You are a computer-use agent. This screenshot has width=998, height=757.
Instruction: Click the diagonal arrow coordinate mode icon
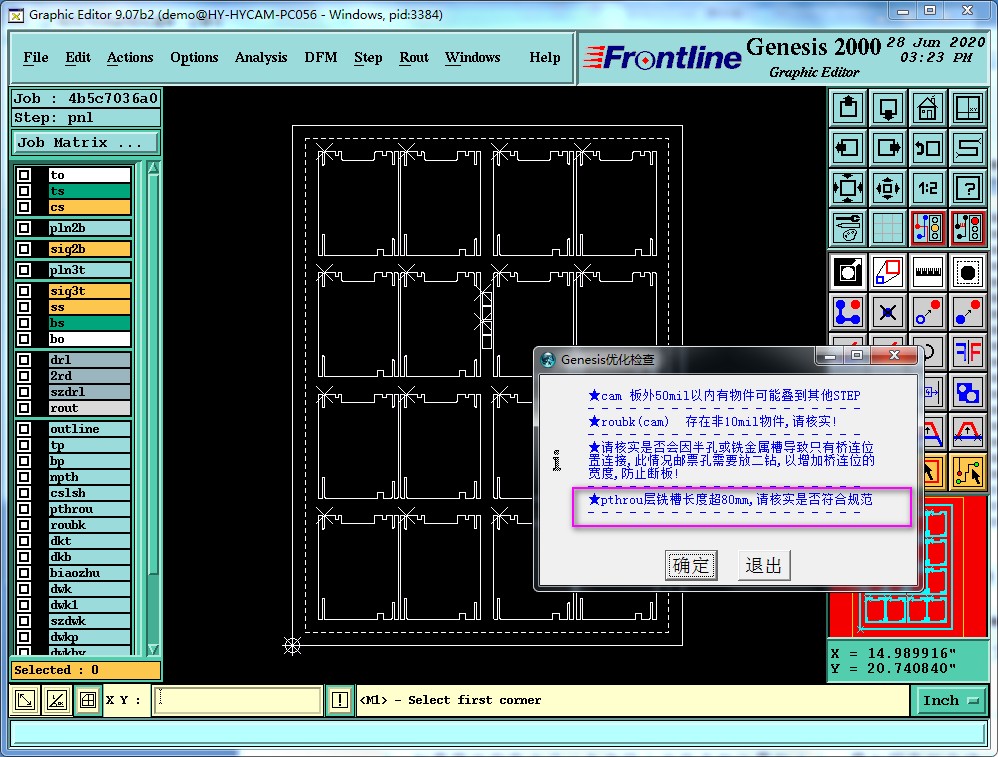(25, 700)
